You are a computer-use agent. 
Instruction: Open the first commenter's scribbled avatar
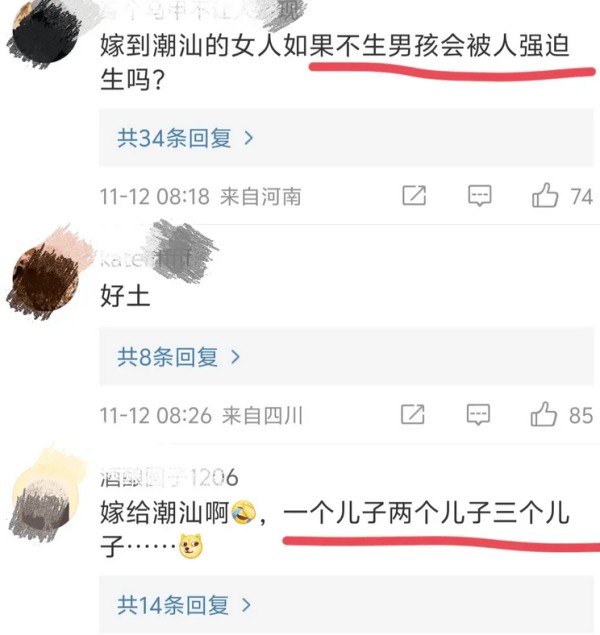coord(45,34)
